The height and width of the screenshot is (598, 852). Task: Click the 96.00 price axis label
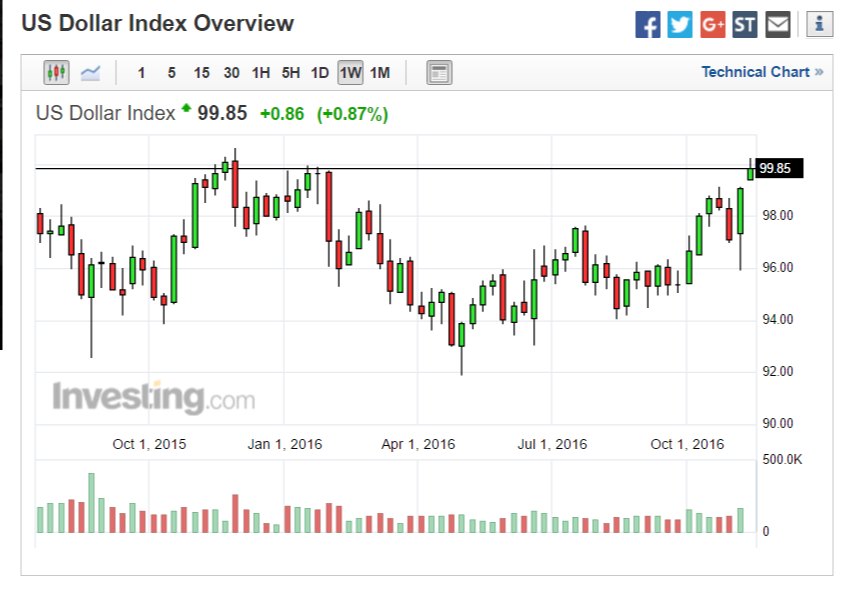coord(778,267)
